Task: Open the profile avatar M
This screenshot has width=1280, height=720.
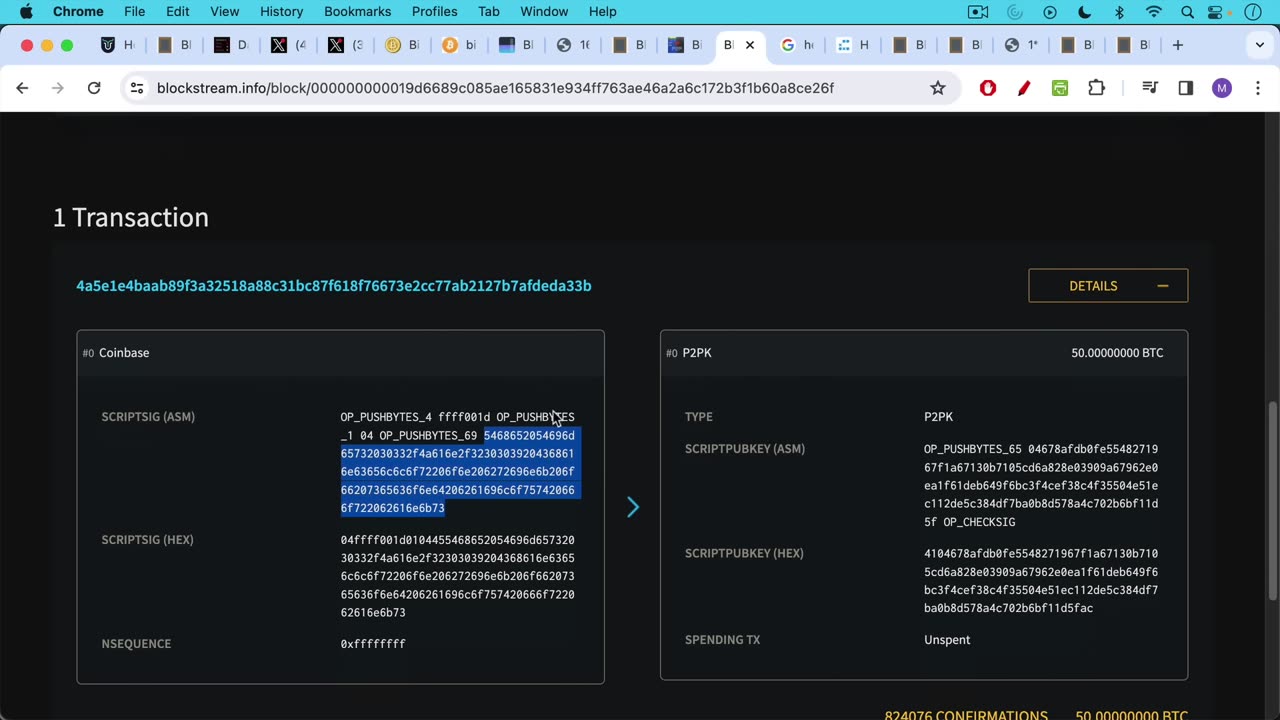Action: (1222, 88)
